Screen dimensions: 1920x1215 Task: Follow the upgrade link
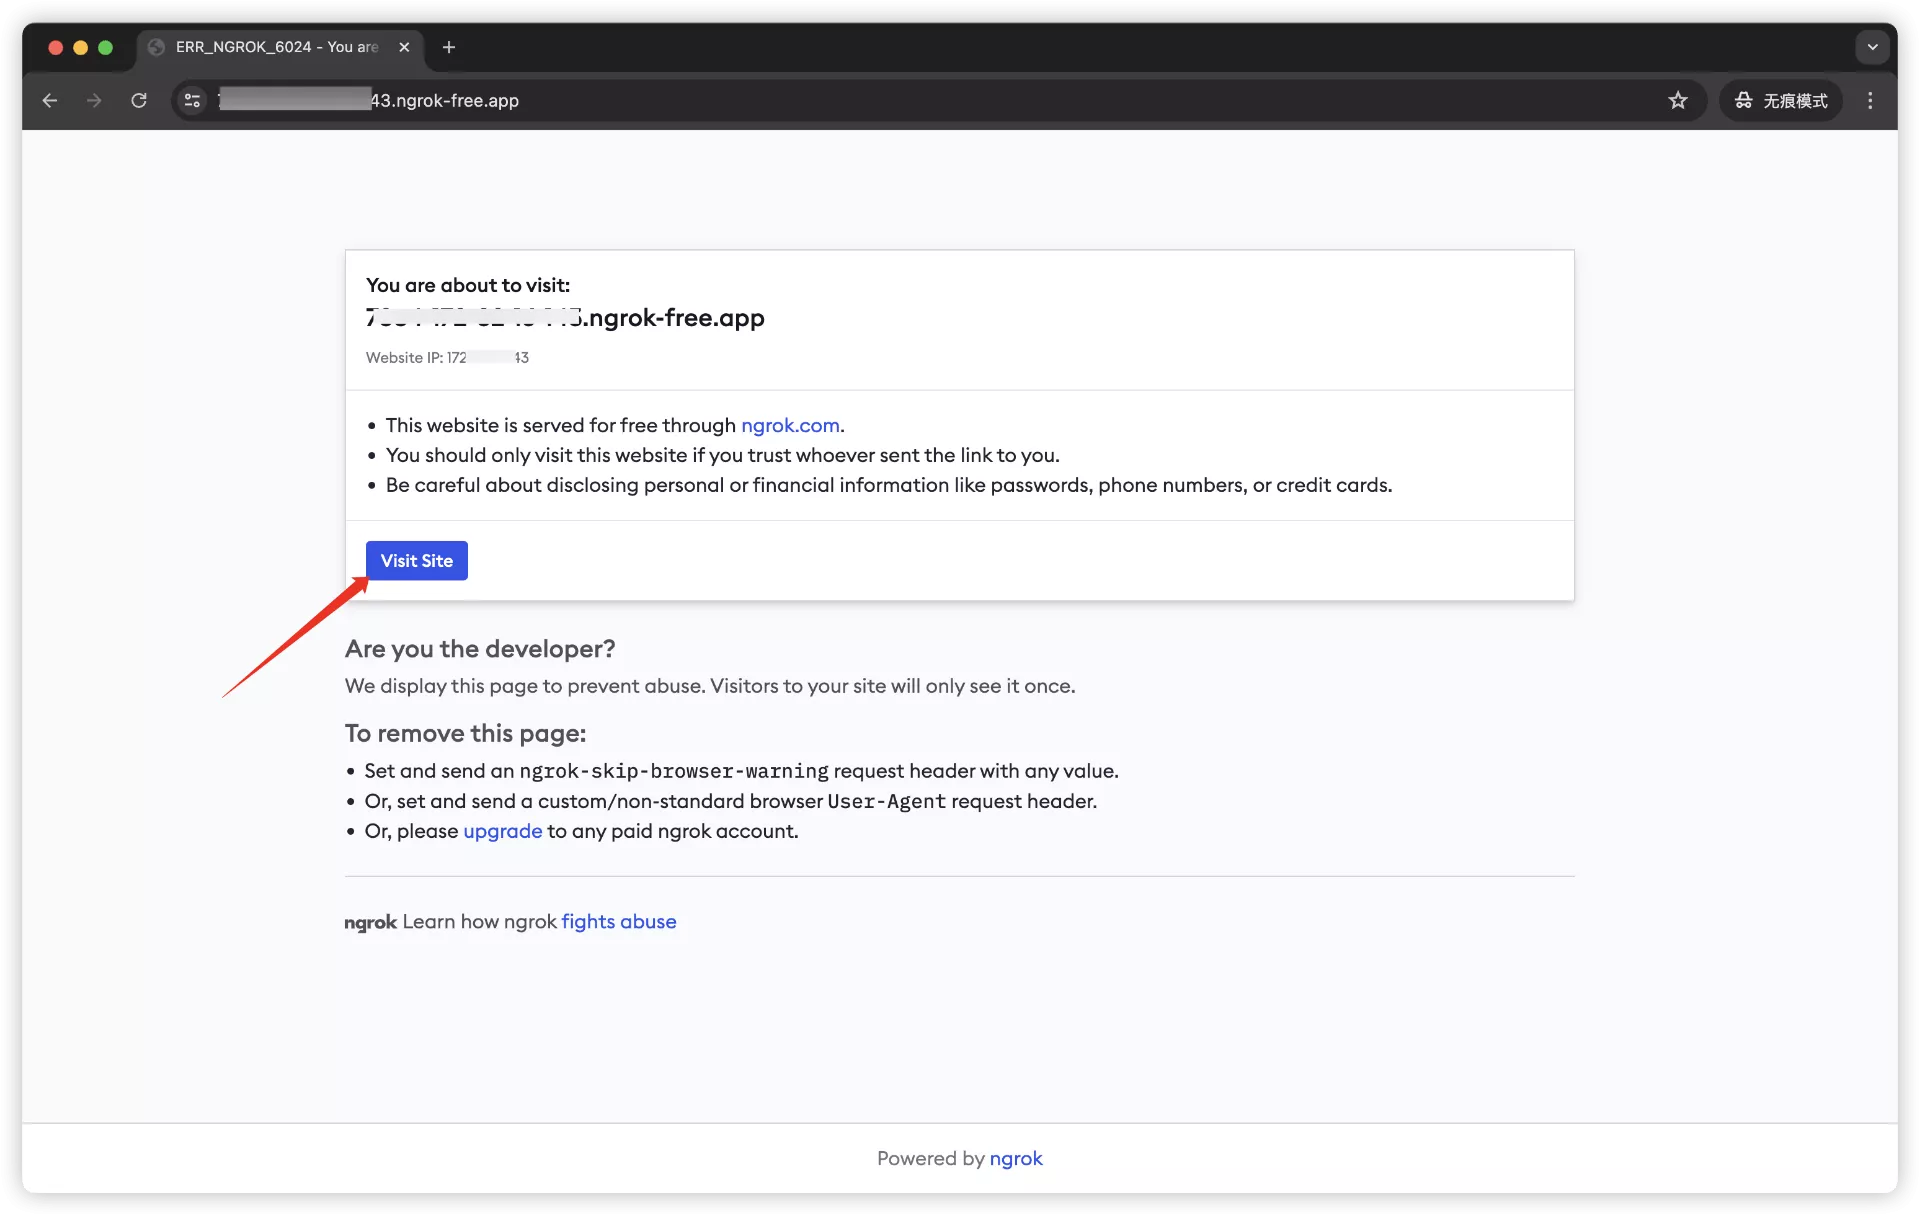(x=503, y=831)
